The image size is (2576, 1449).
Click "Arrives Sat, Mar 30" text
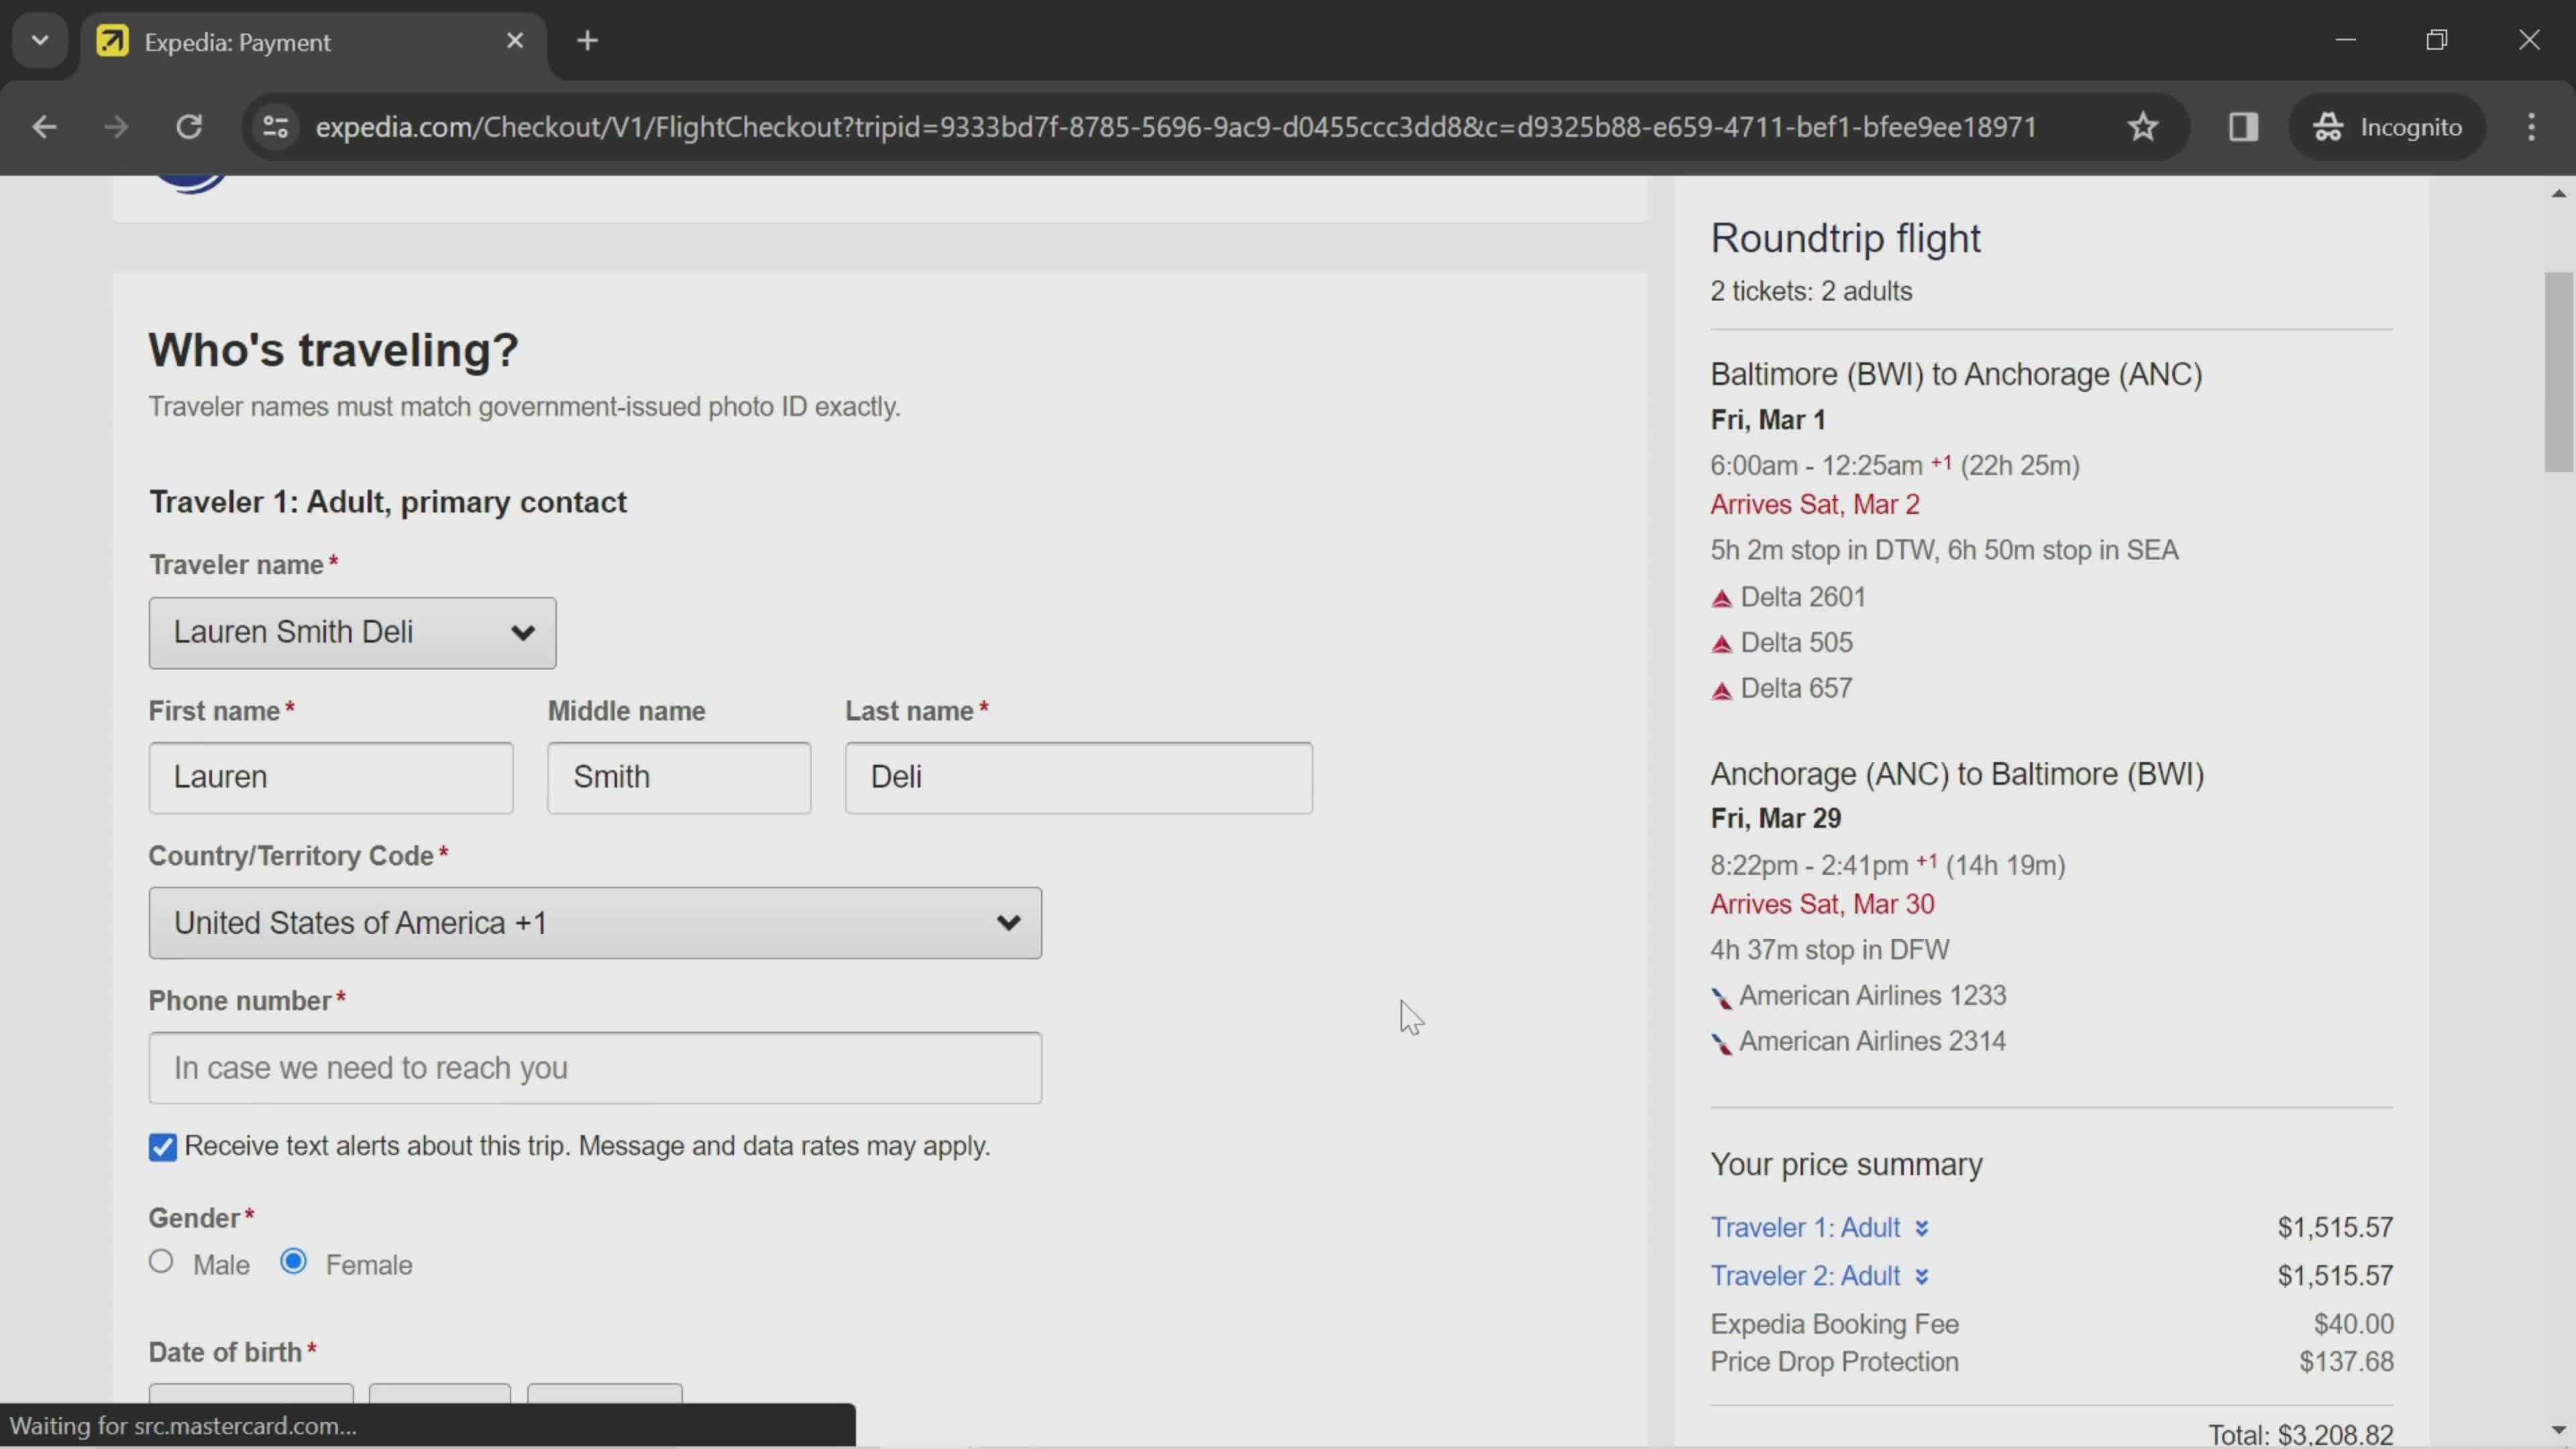1821,905
